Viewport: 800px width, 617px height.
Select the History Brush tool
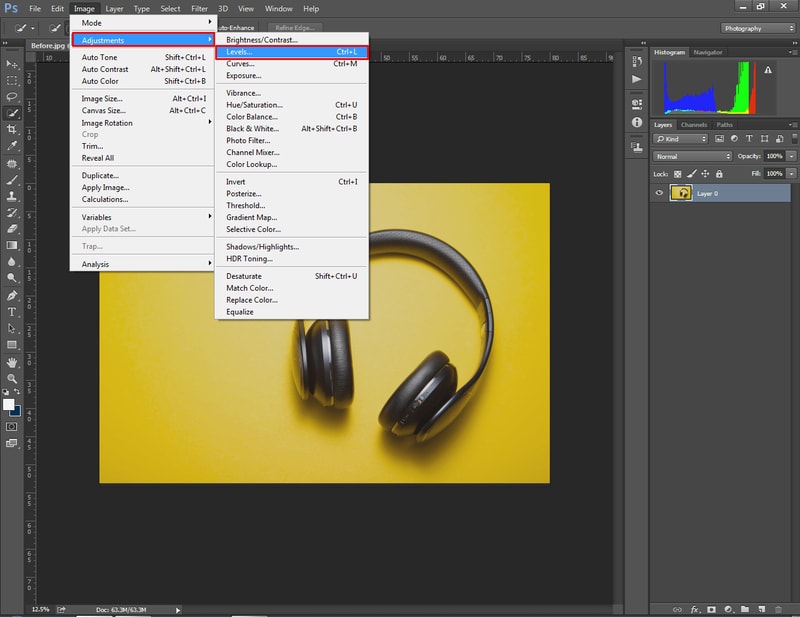point(11,212)
